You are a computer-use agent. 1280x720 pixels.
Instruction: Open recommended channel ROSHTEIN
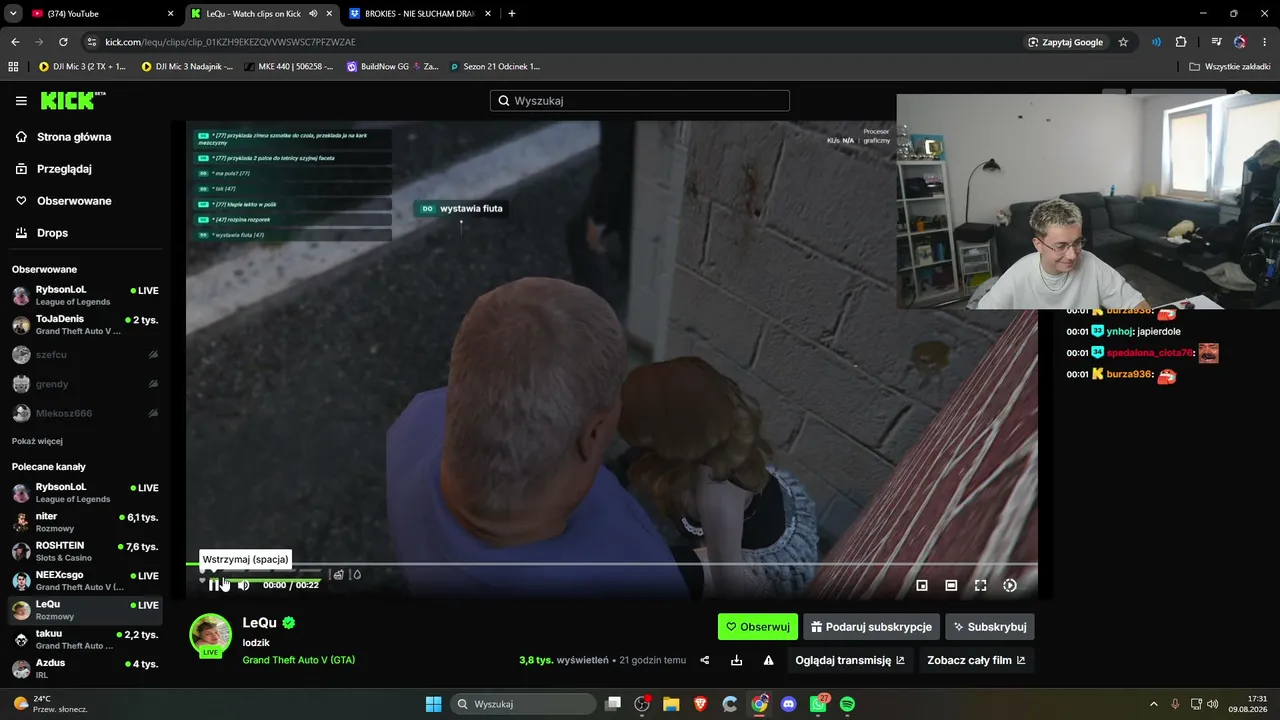[x=85, y=552]
